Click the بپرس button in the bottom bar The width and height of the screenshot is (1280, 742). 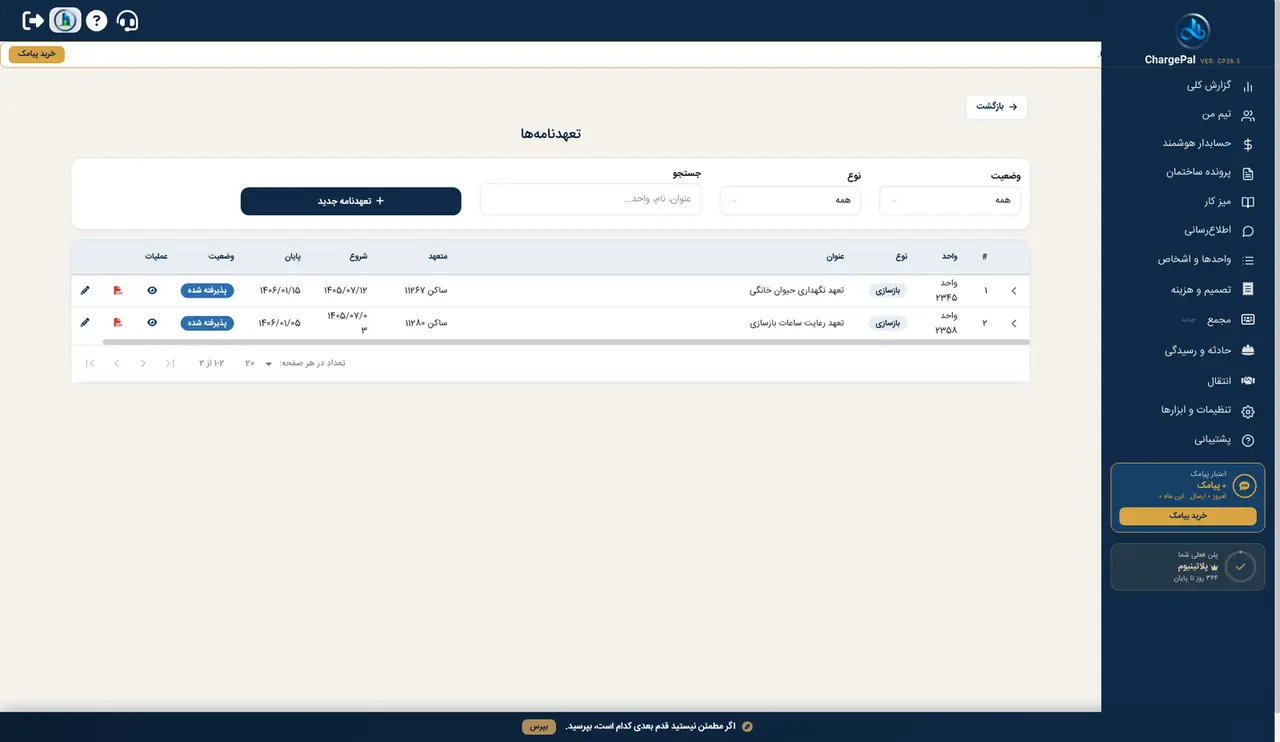[539, 726]
